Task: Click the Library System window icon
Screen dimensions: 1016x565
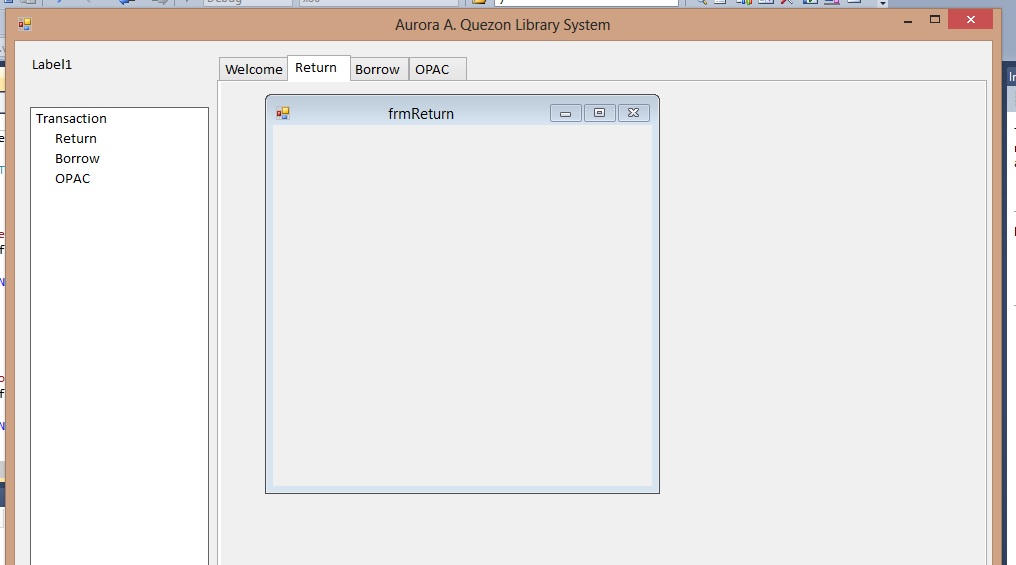Action: click(25, 25)
